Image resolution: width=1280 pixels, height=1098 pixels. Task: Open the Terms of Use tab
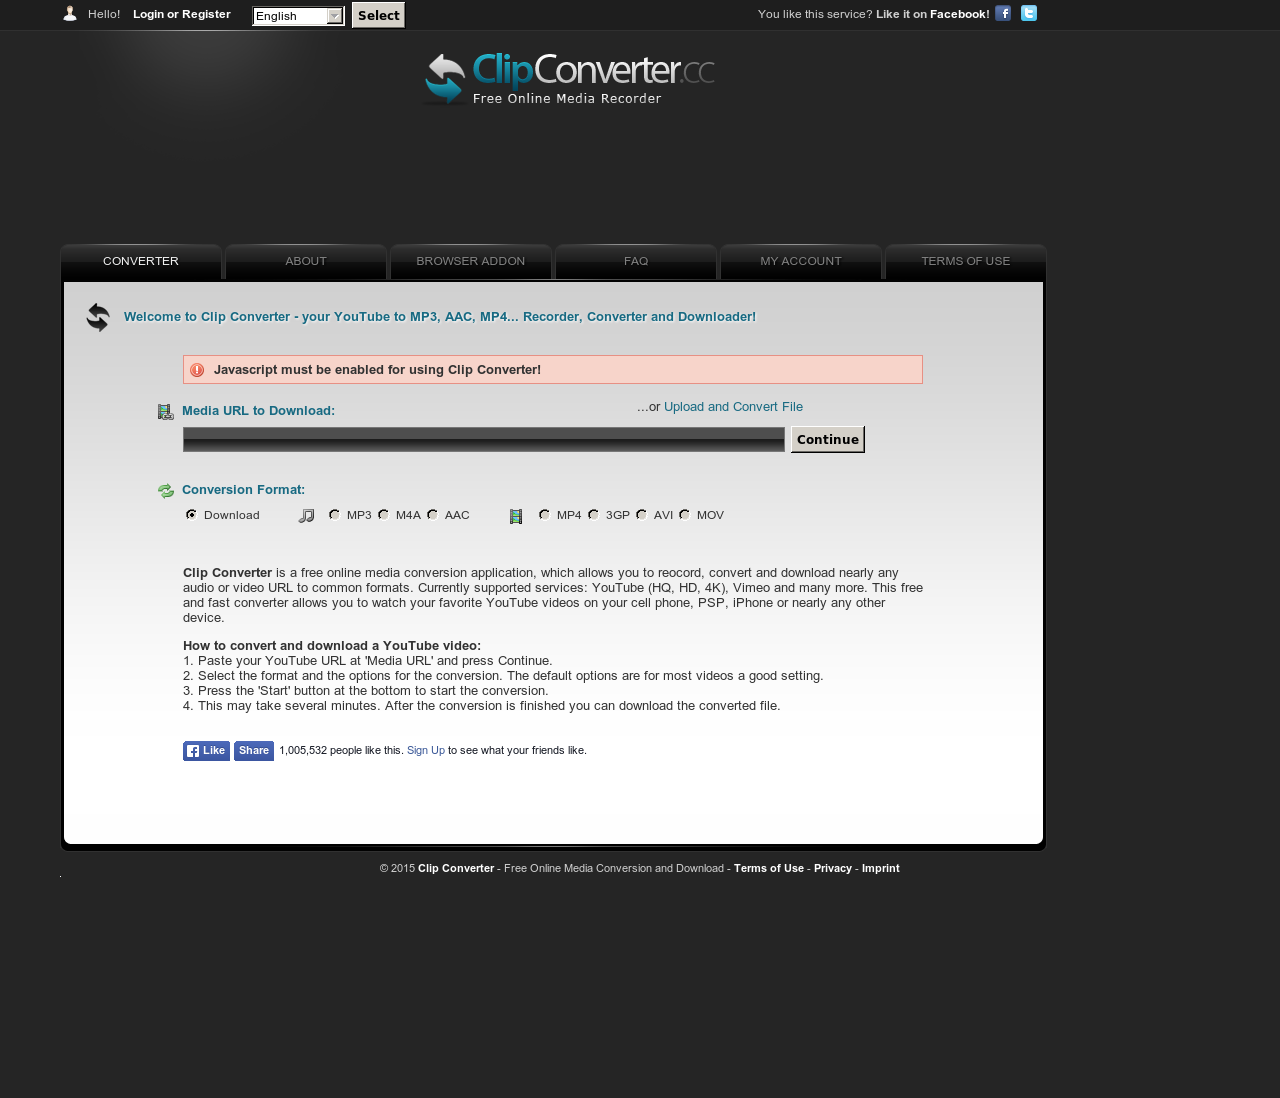pos(966,262)
